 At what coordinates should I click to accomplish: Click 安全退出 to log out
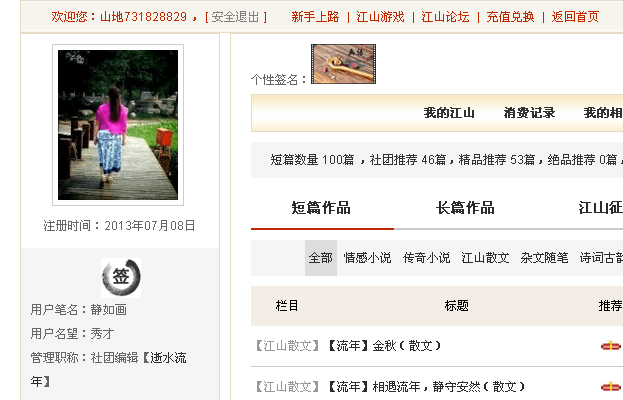point(235,17)
